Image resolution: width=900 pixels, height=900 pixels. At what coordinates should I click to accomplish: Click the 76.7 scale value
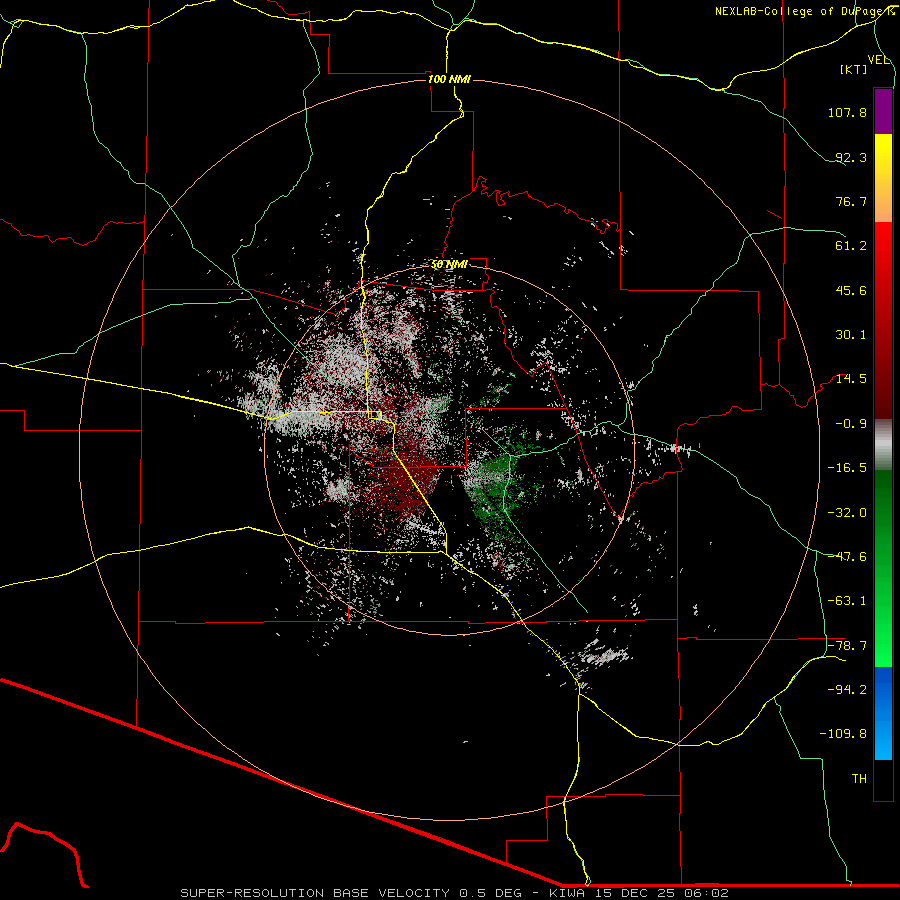pos(851,201)
